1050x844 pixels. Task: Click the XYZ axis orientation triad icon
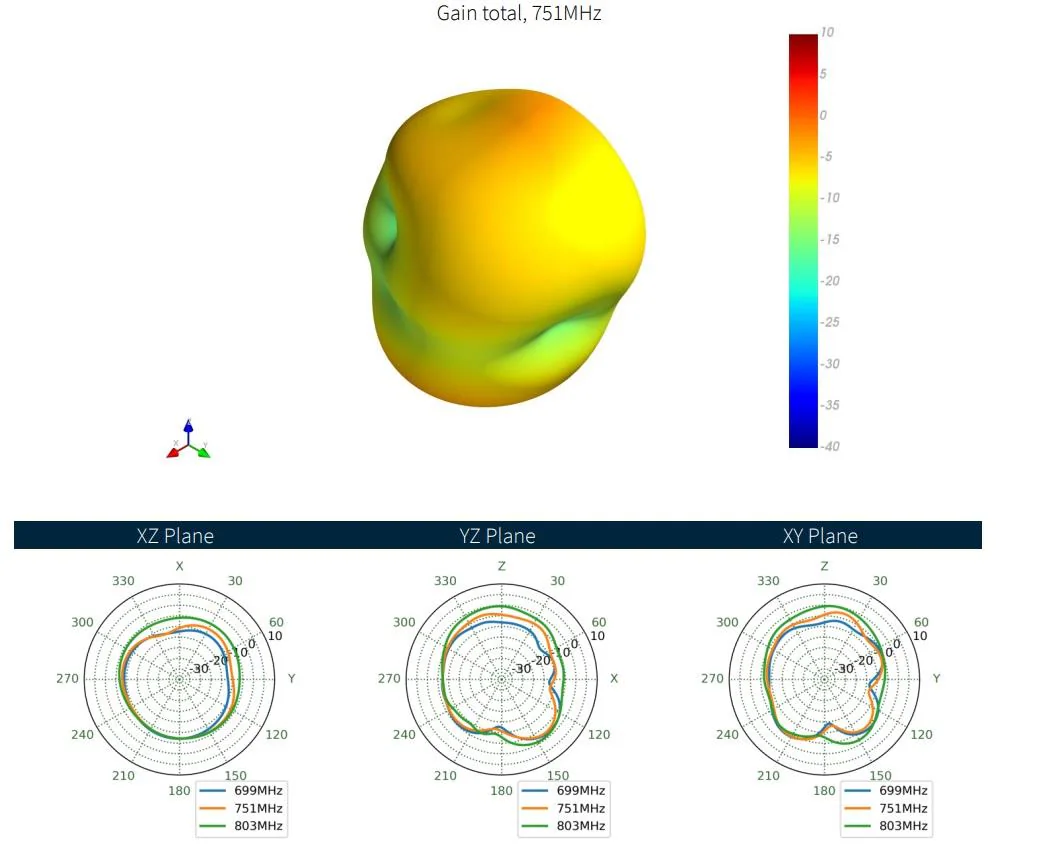click(189, 439)
